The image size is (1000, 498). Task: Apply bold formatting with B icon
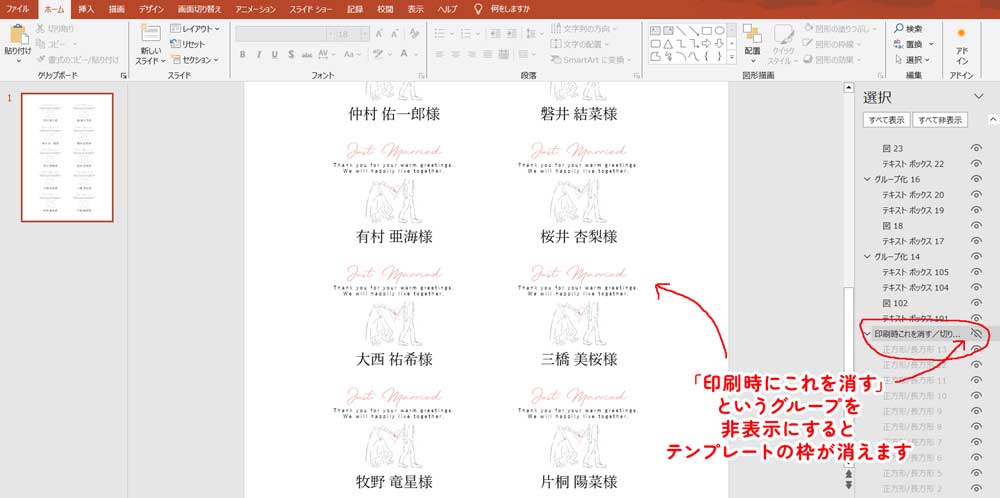243,55
